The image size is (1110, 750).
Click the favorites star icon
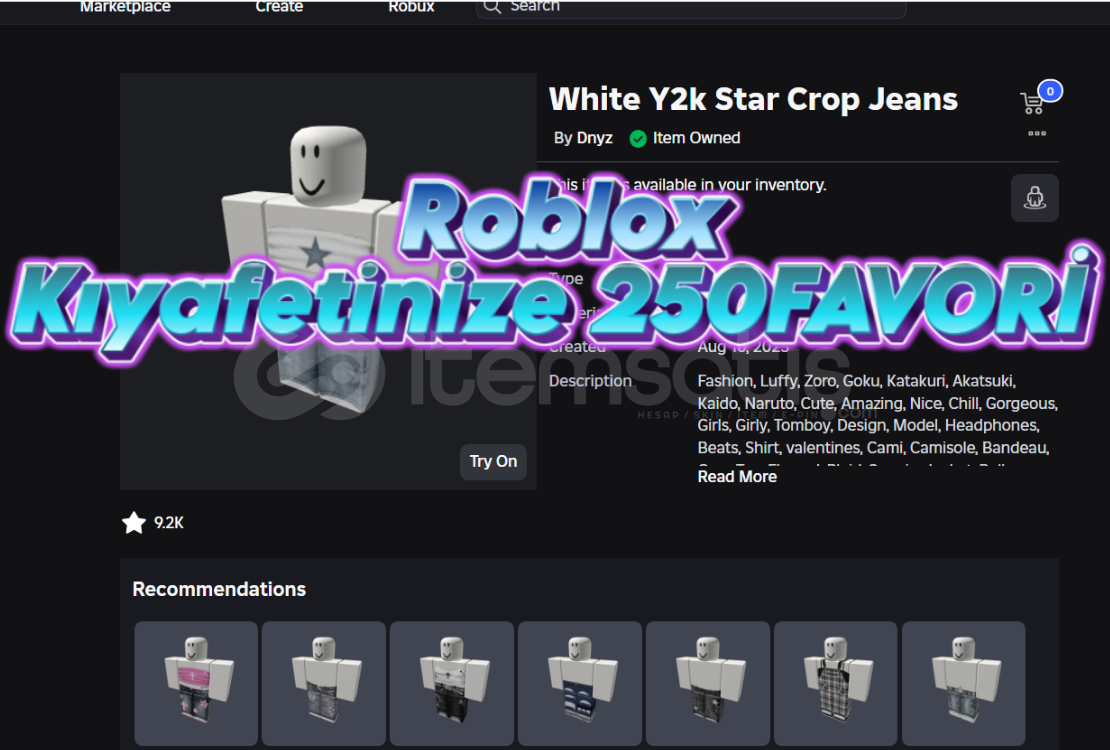[133, 523]
